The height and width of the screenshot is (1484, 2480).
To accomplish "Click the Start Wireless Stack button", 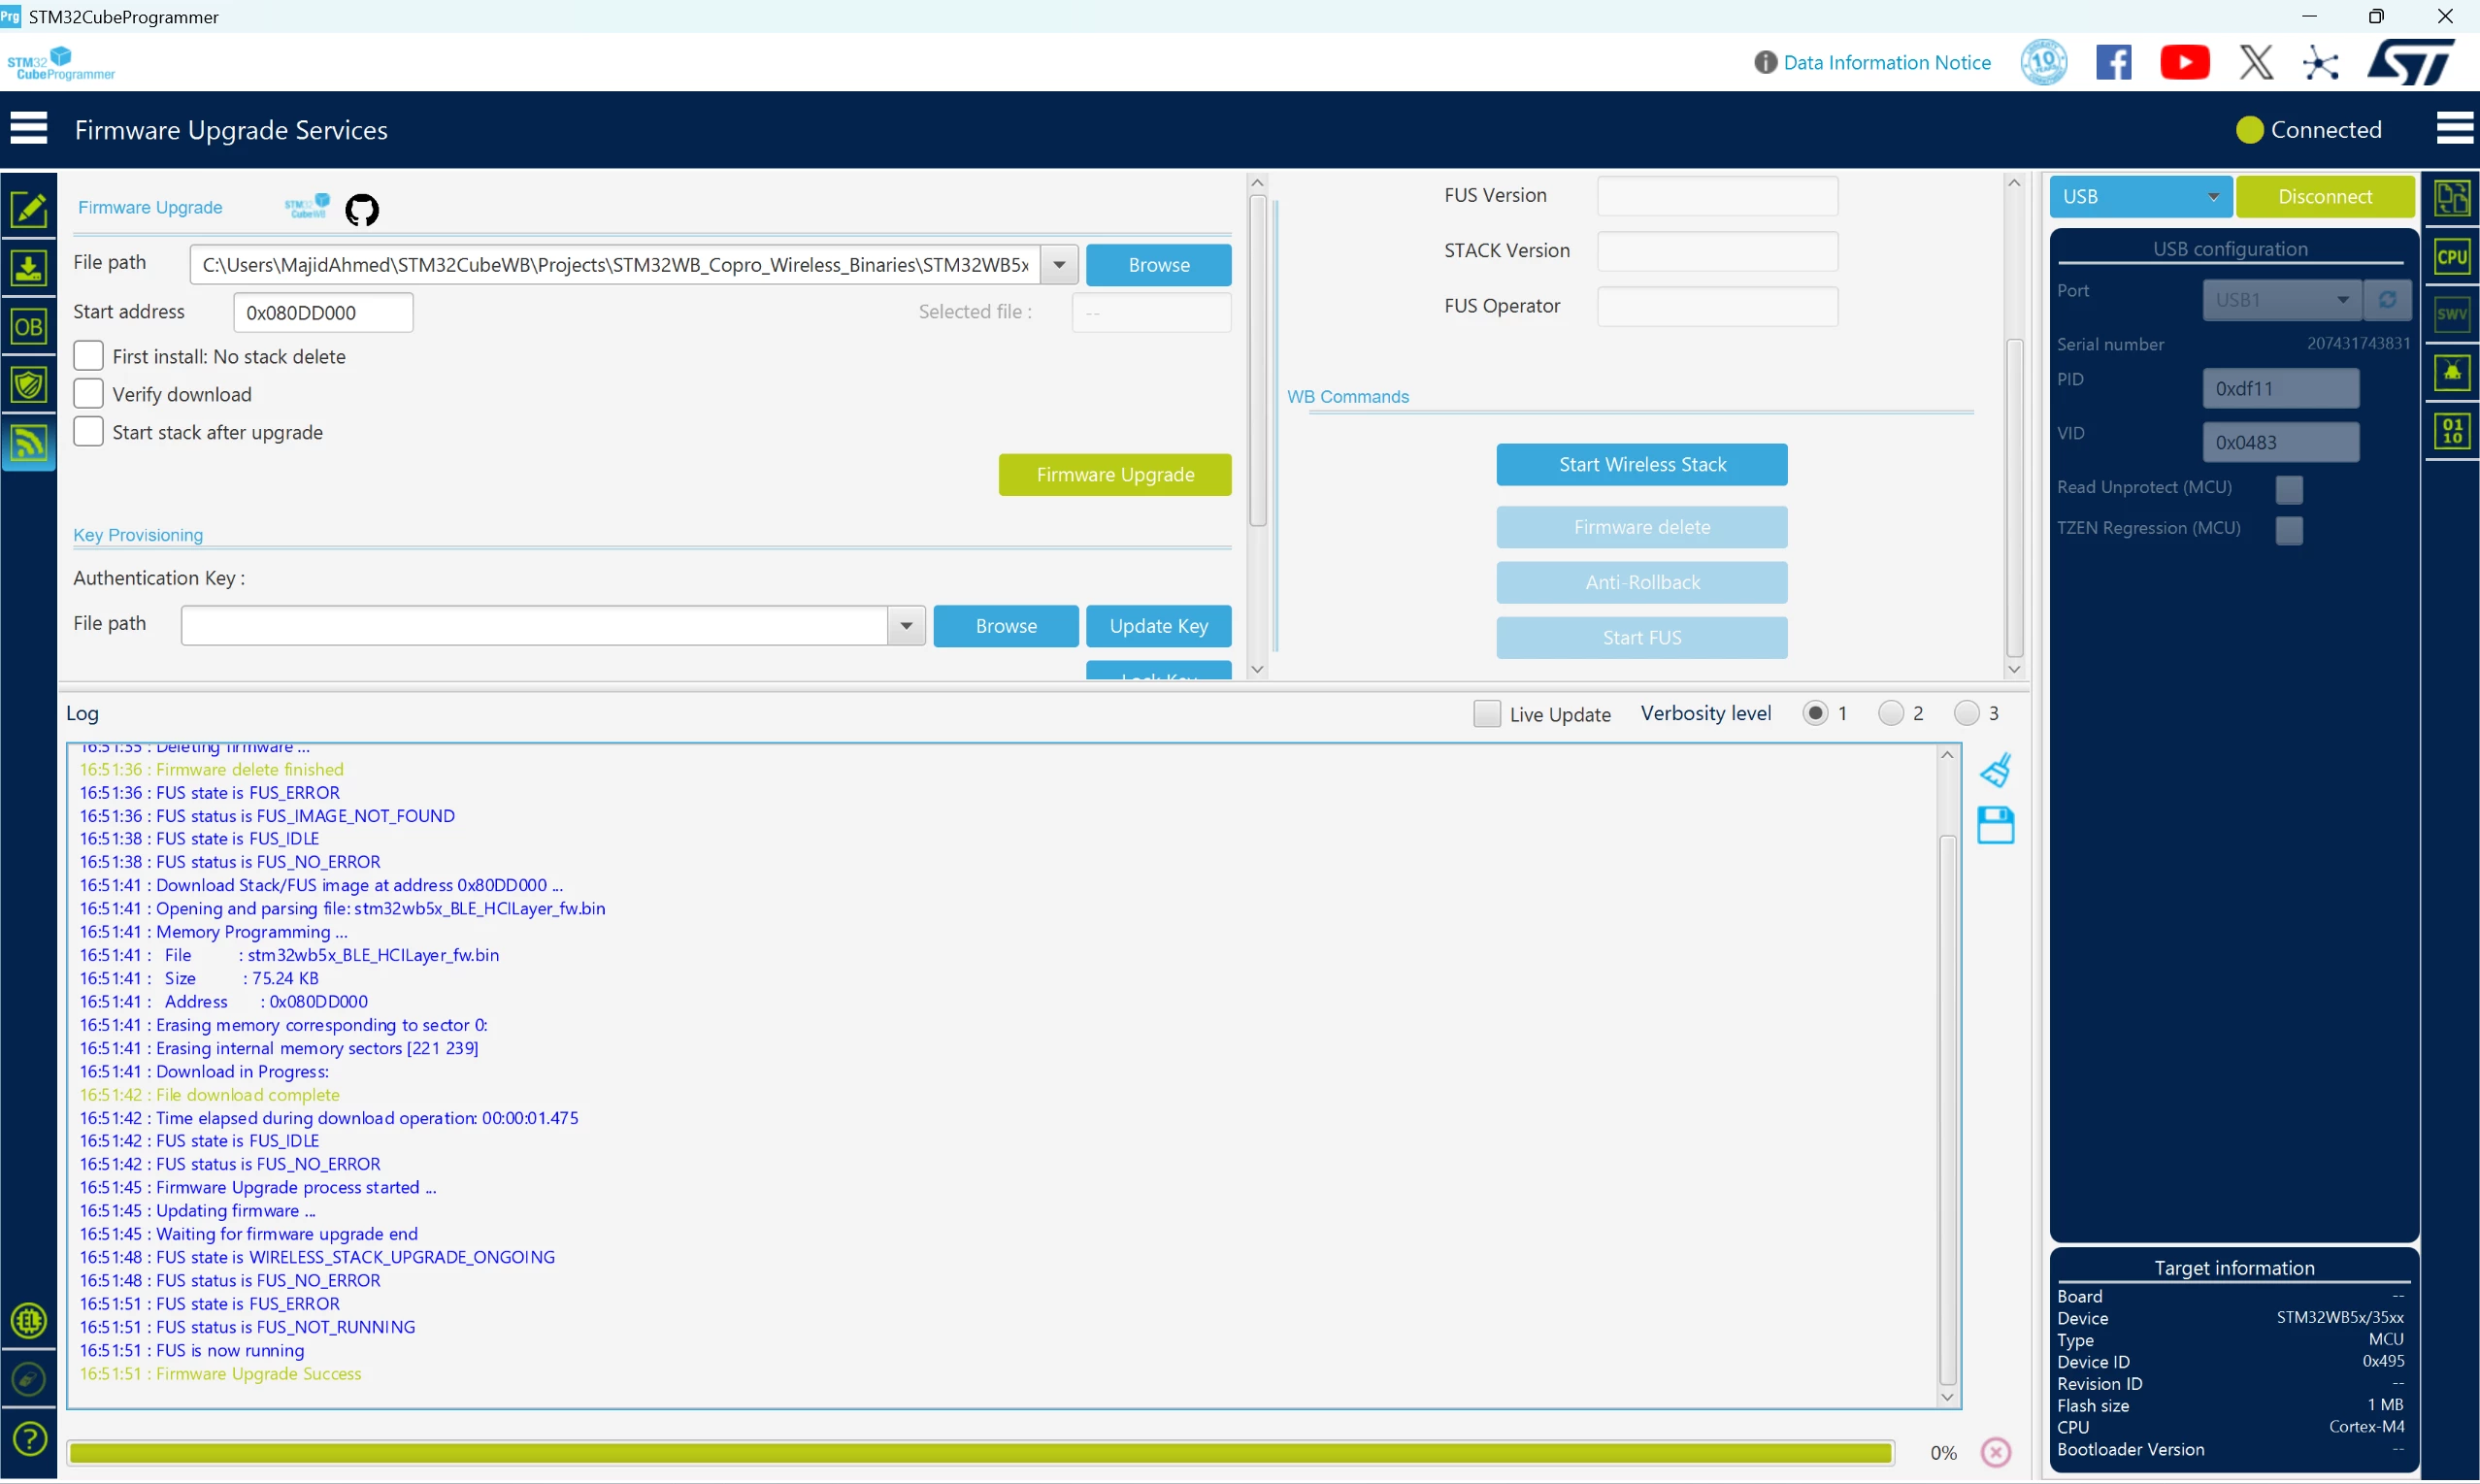I will [1642, 464].
